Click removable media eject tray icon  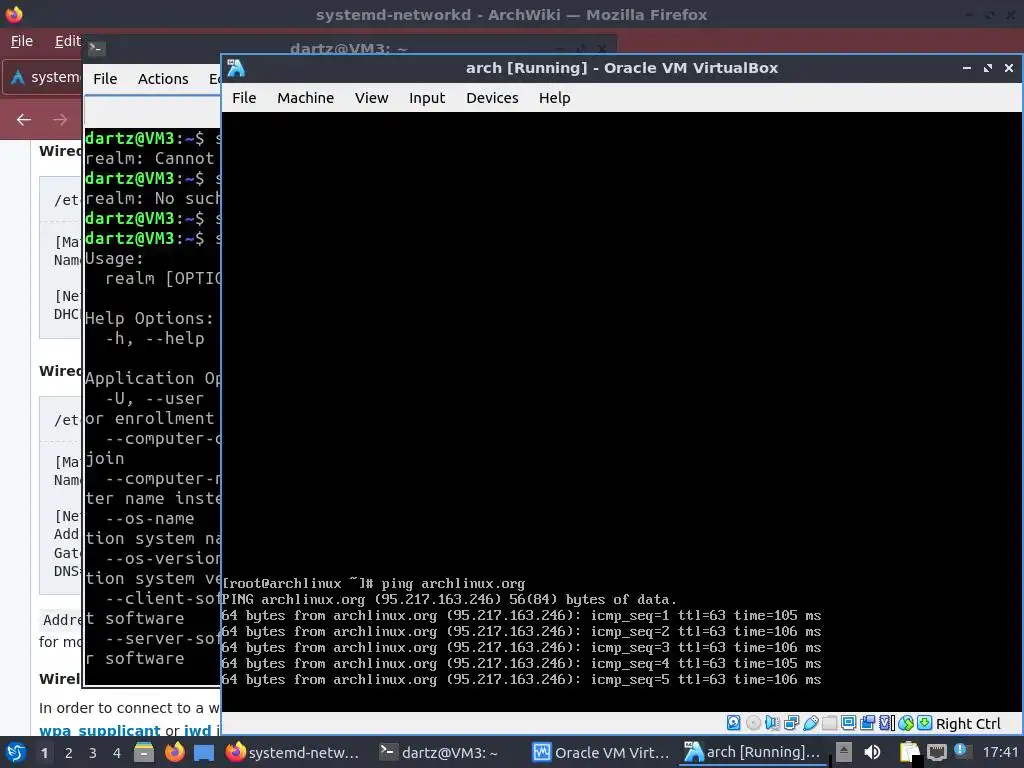tap(844, 752)
